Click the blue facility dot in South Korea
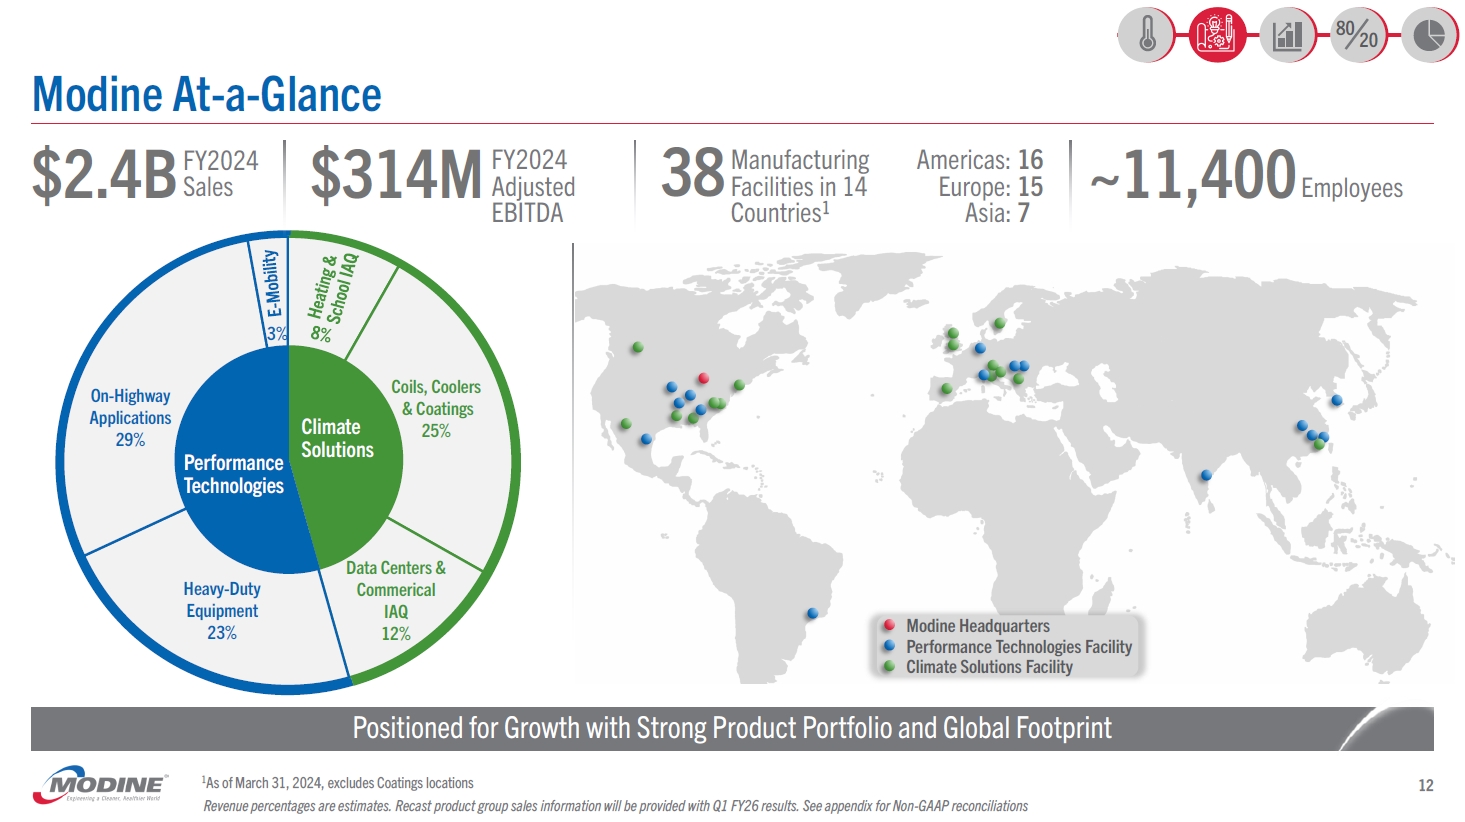 pyautogui.click(x=1337, y=401)
